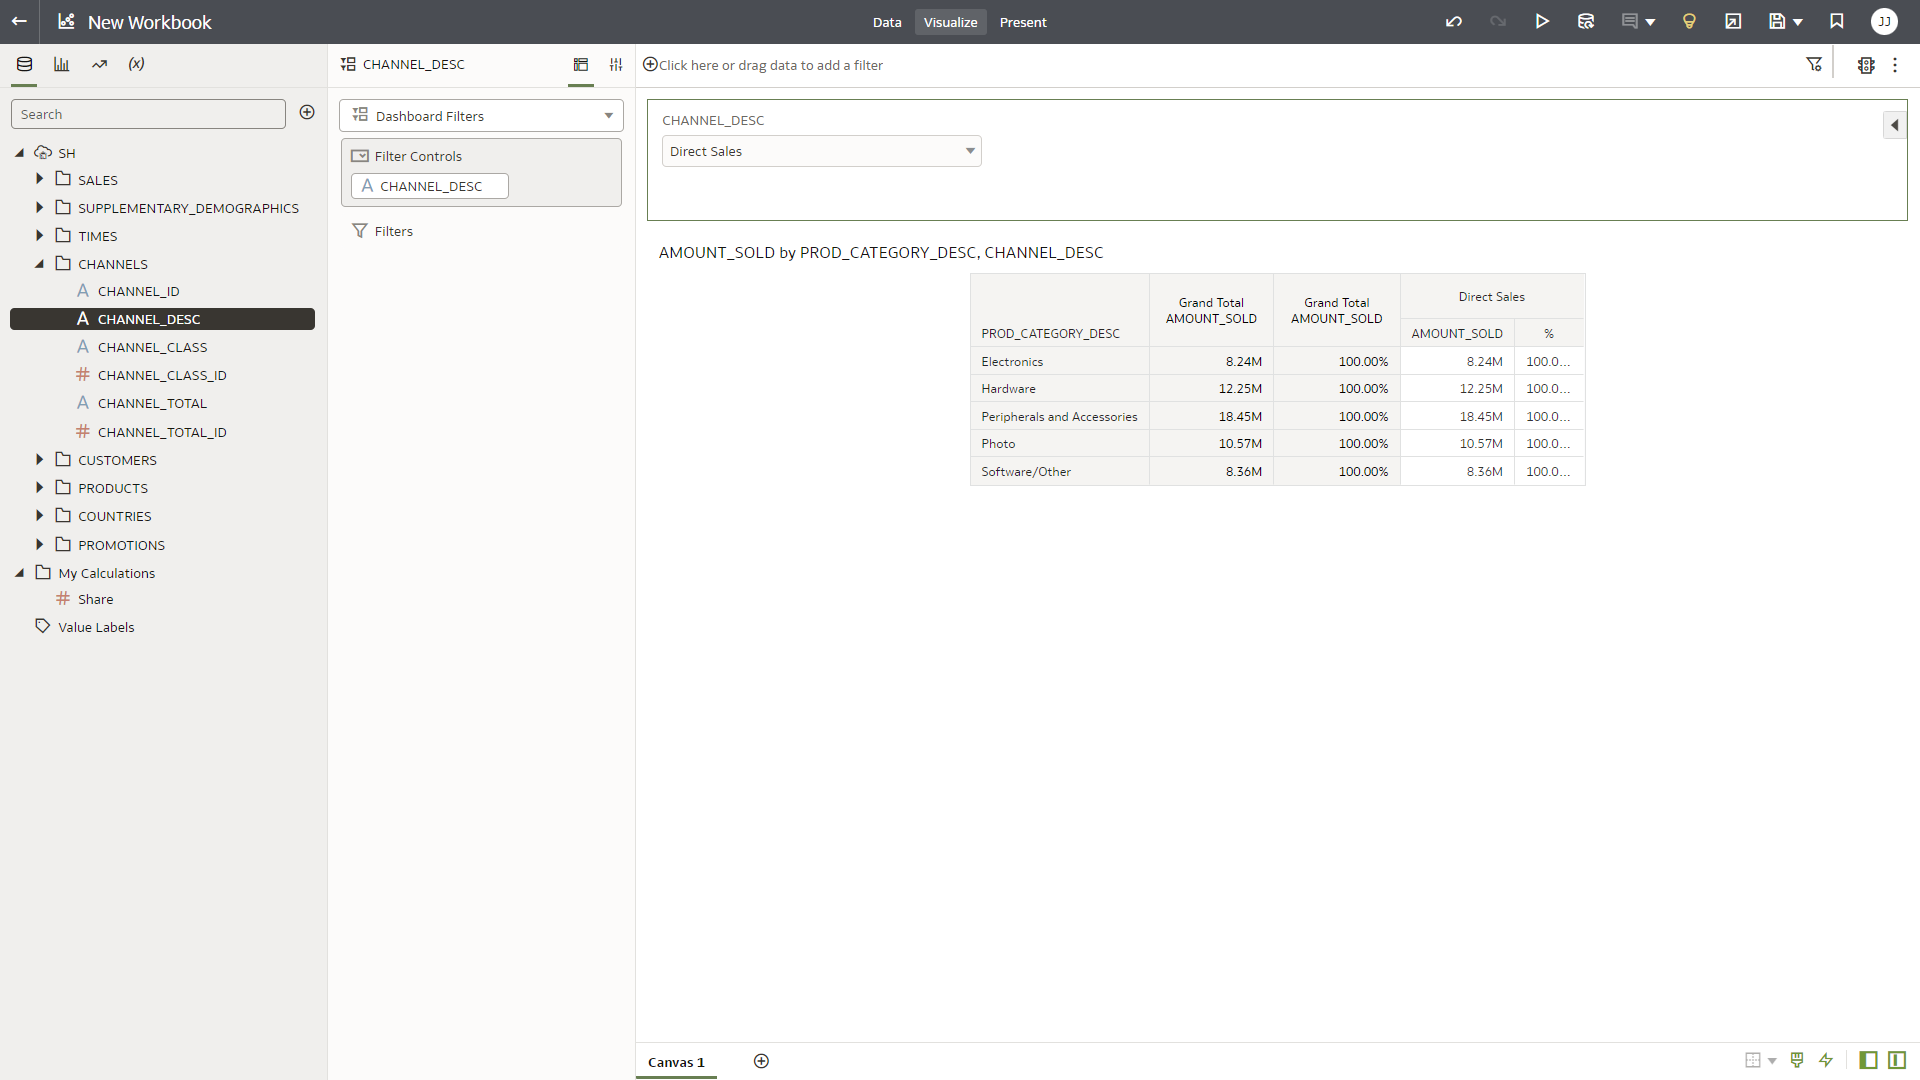Toggle Auto Apply Data lightning icon

[1826, 1060]
